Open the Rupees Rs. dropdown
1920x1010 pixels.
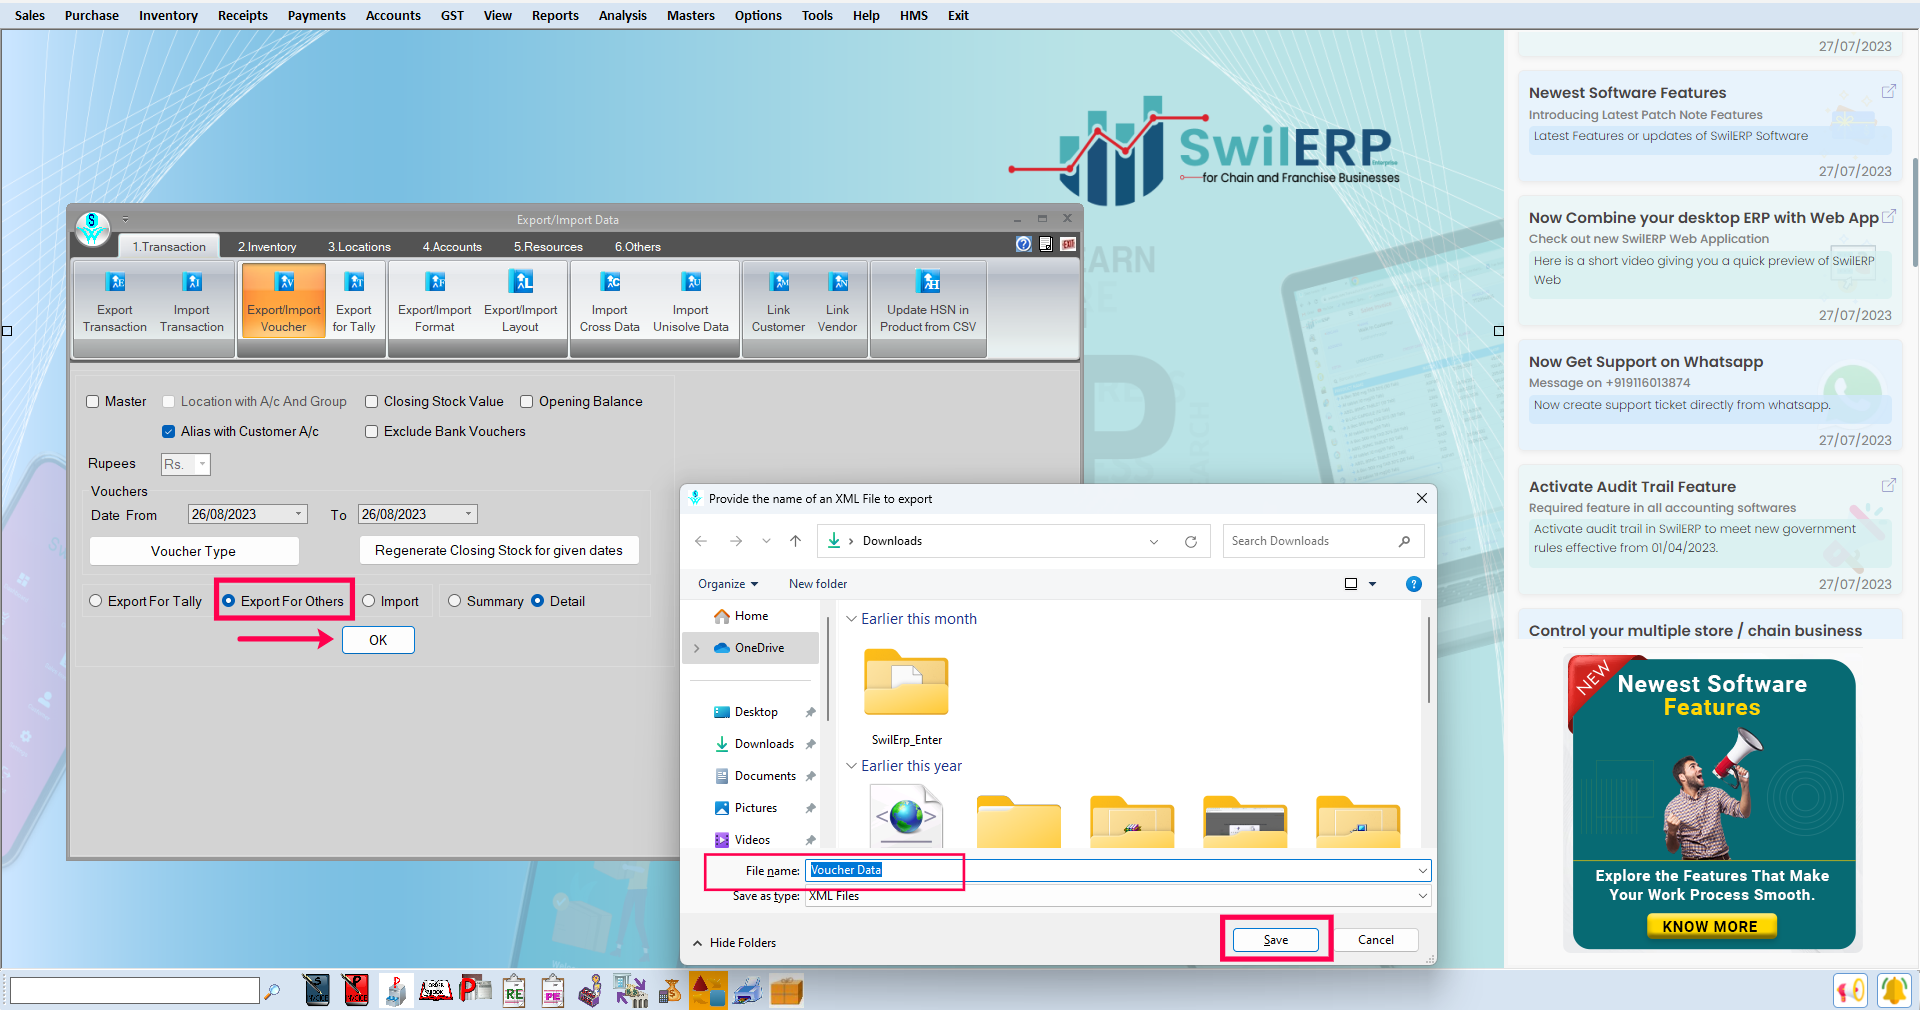(x=202, y=464)
